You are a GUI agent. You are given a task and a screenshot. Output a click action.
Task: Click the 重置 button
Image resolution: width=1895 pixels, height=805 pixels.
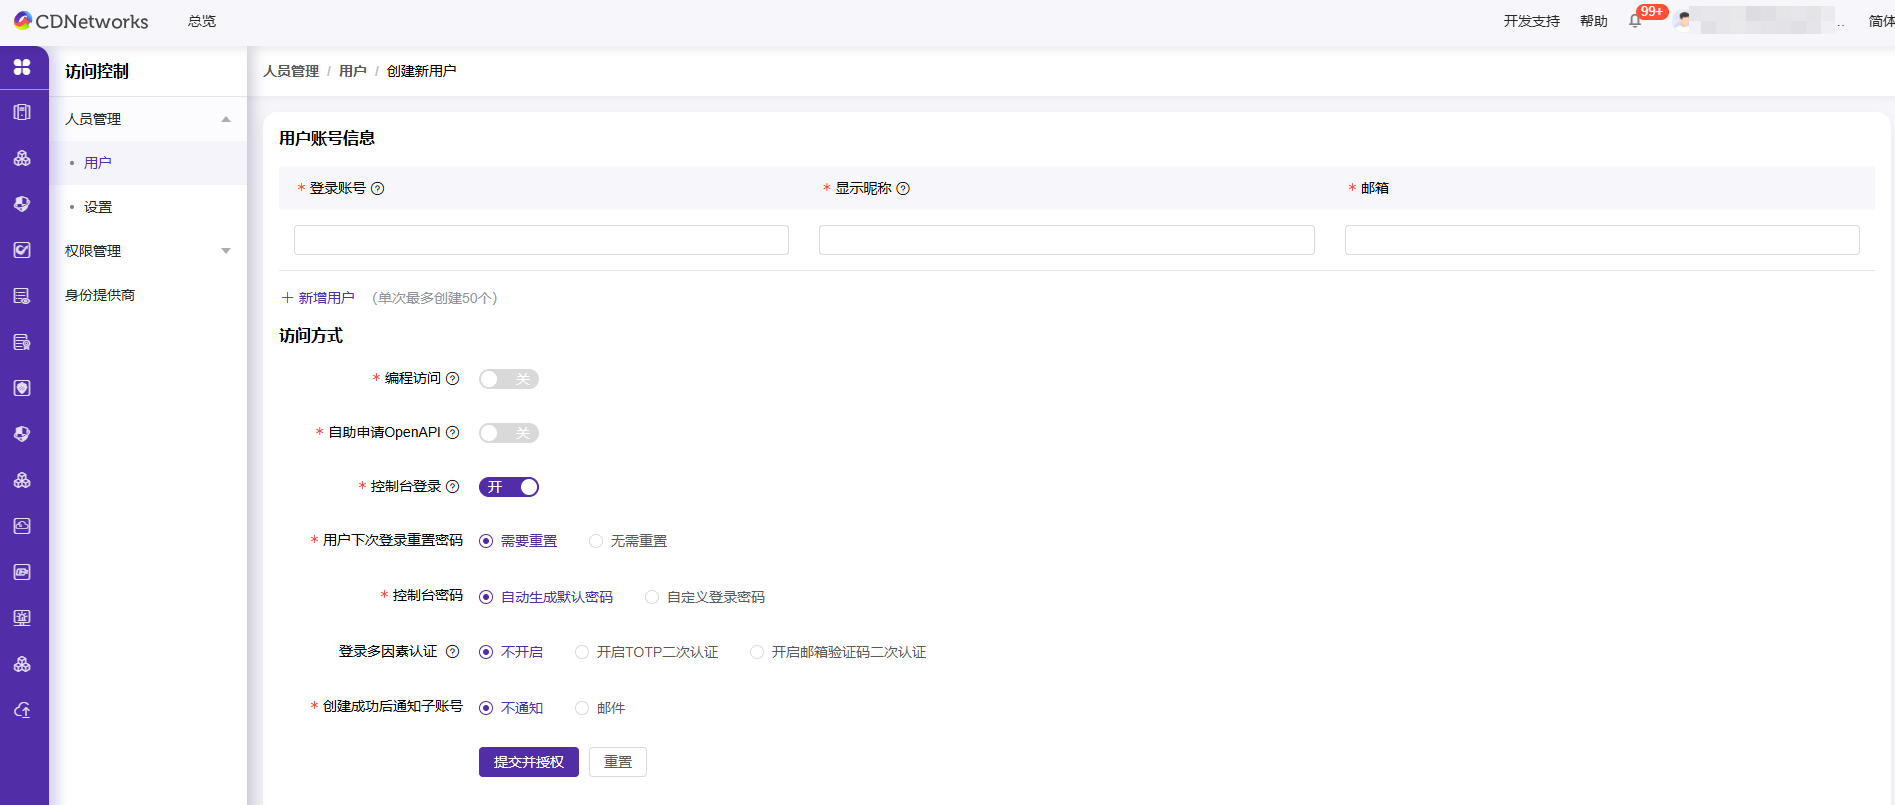[x=618, y=762]
